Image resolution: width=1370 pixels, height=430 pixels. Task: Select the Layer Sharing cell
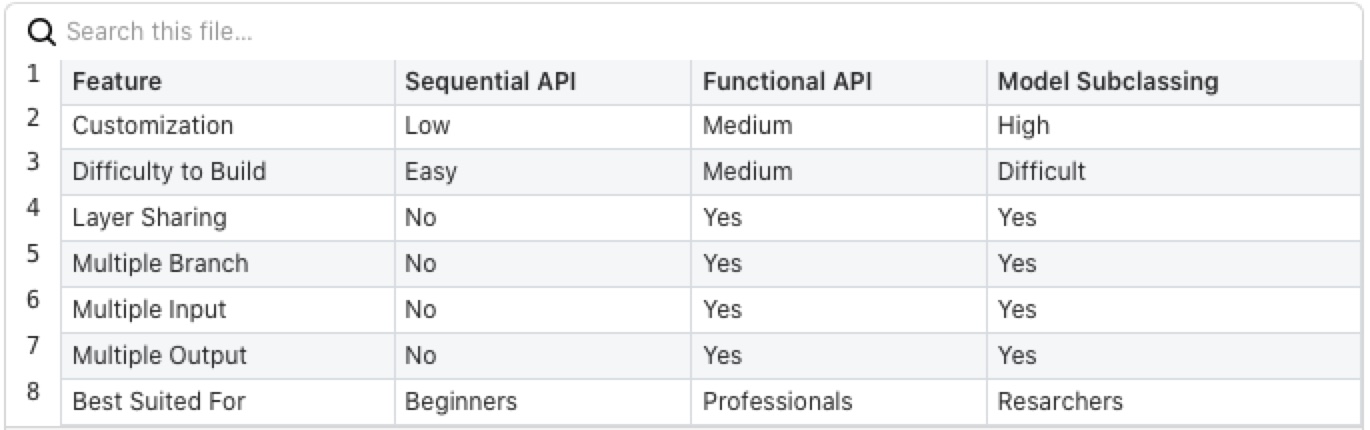point(228,218)
